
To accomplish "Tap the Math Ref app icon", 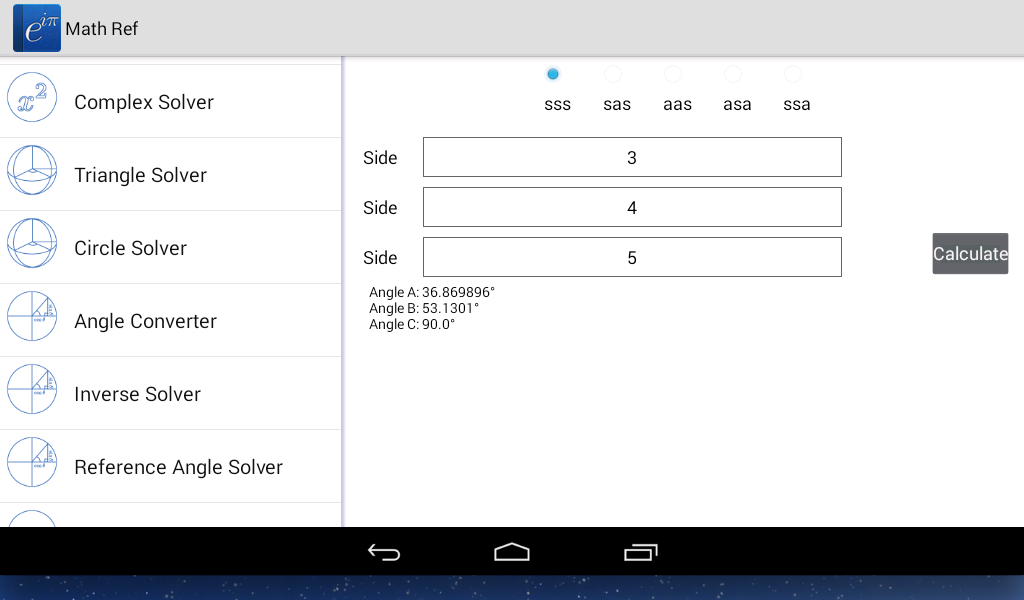I will [x=36, y=28].
